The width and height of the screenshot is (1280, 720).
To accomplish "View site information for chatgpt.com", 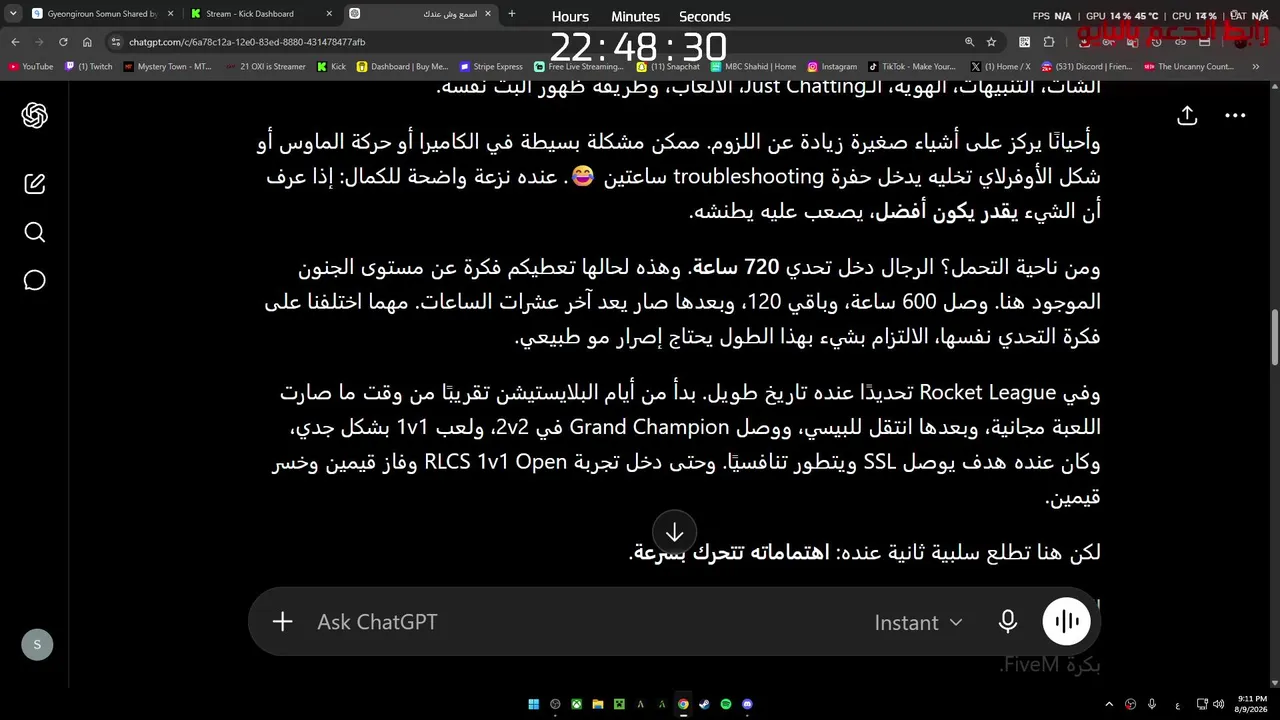I will [x=116, y=42].
